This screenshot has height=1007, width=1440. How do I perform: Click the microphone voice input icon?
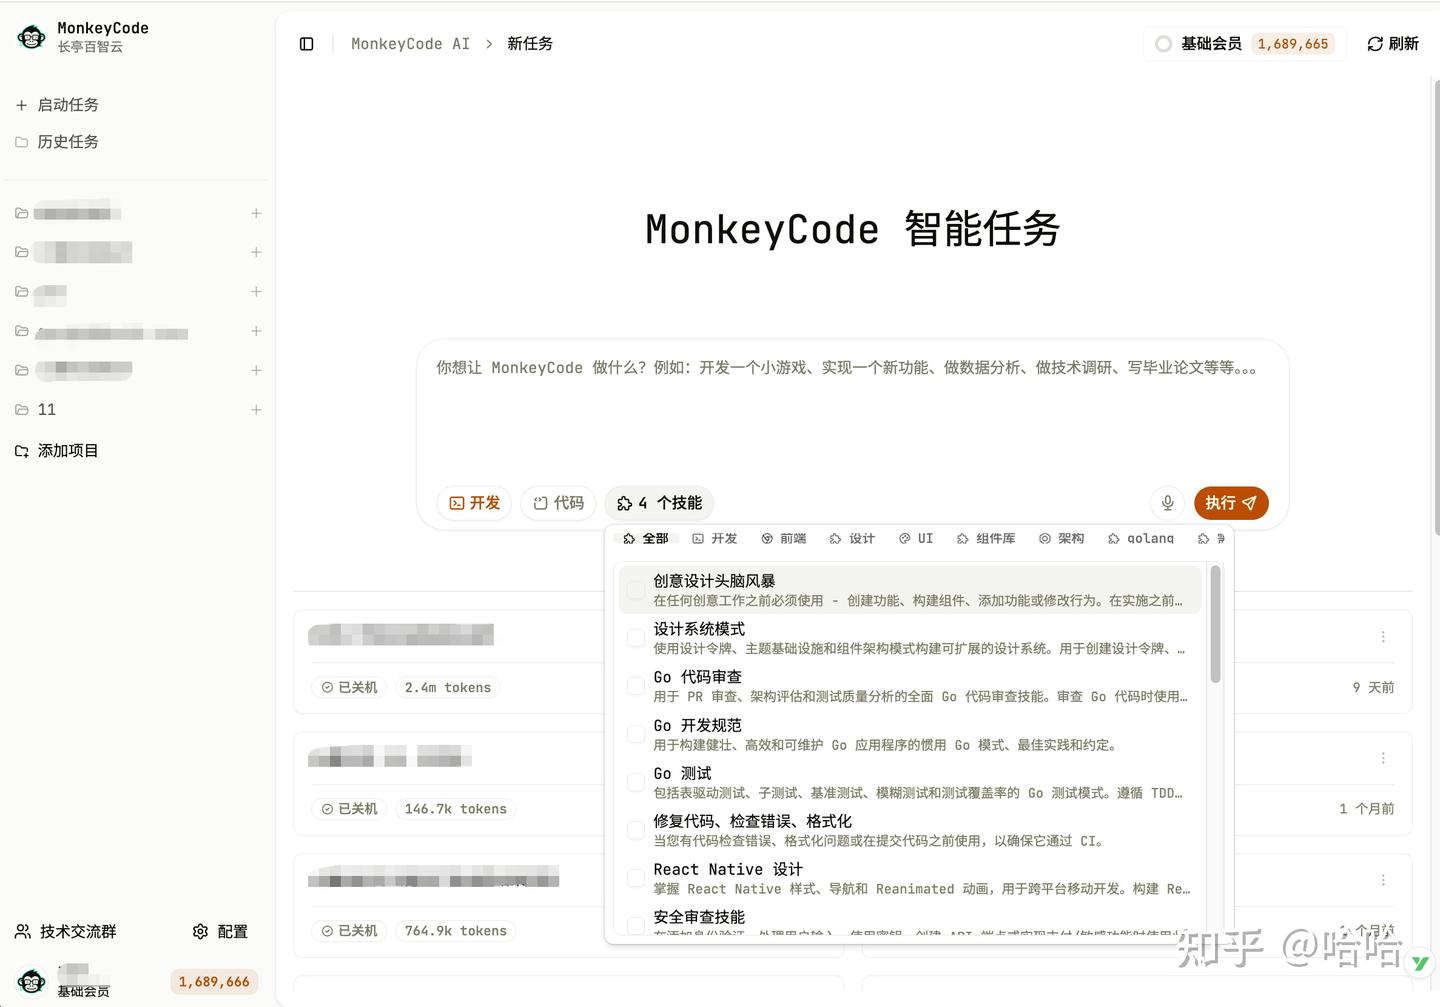1167,503
